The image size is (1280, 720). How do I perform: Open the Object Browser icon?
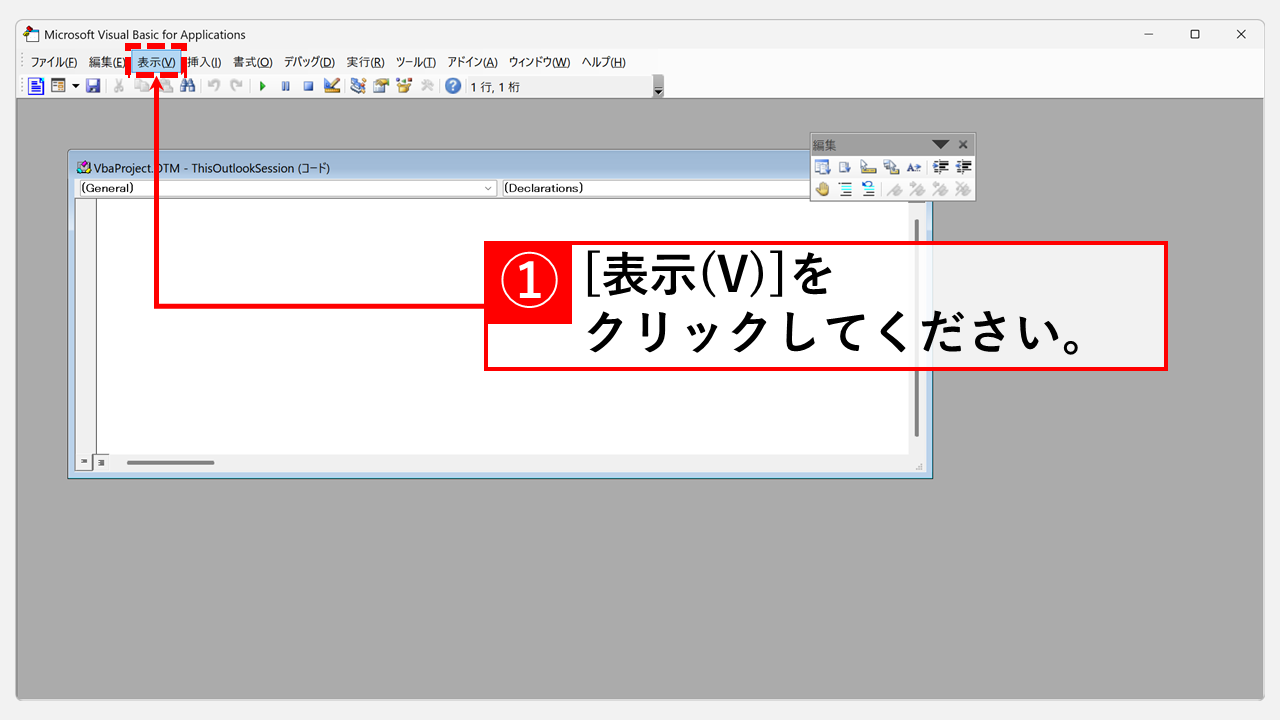[403, 85]
